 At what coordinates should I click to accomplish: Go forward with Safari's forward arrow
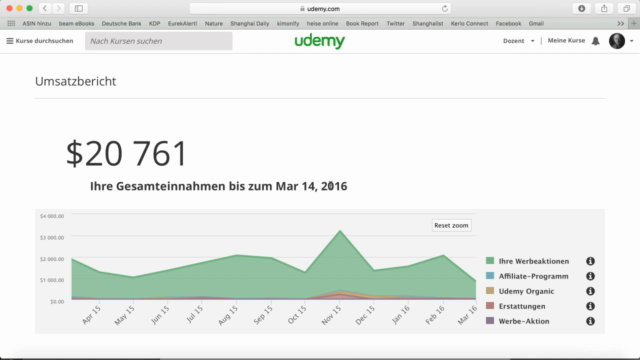pos(58,8)
